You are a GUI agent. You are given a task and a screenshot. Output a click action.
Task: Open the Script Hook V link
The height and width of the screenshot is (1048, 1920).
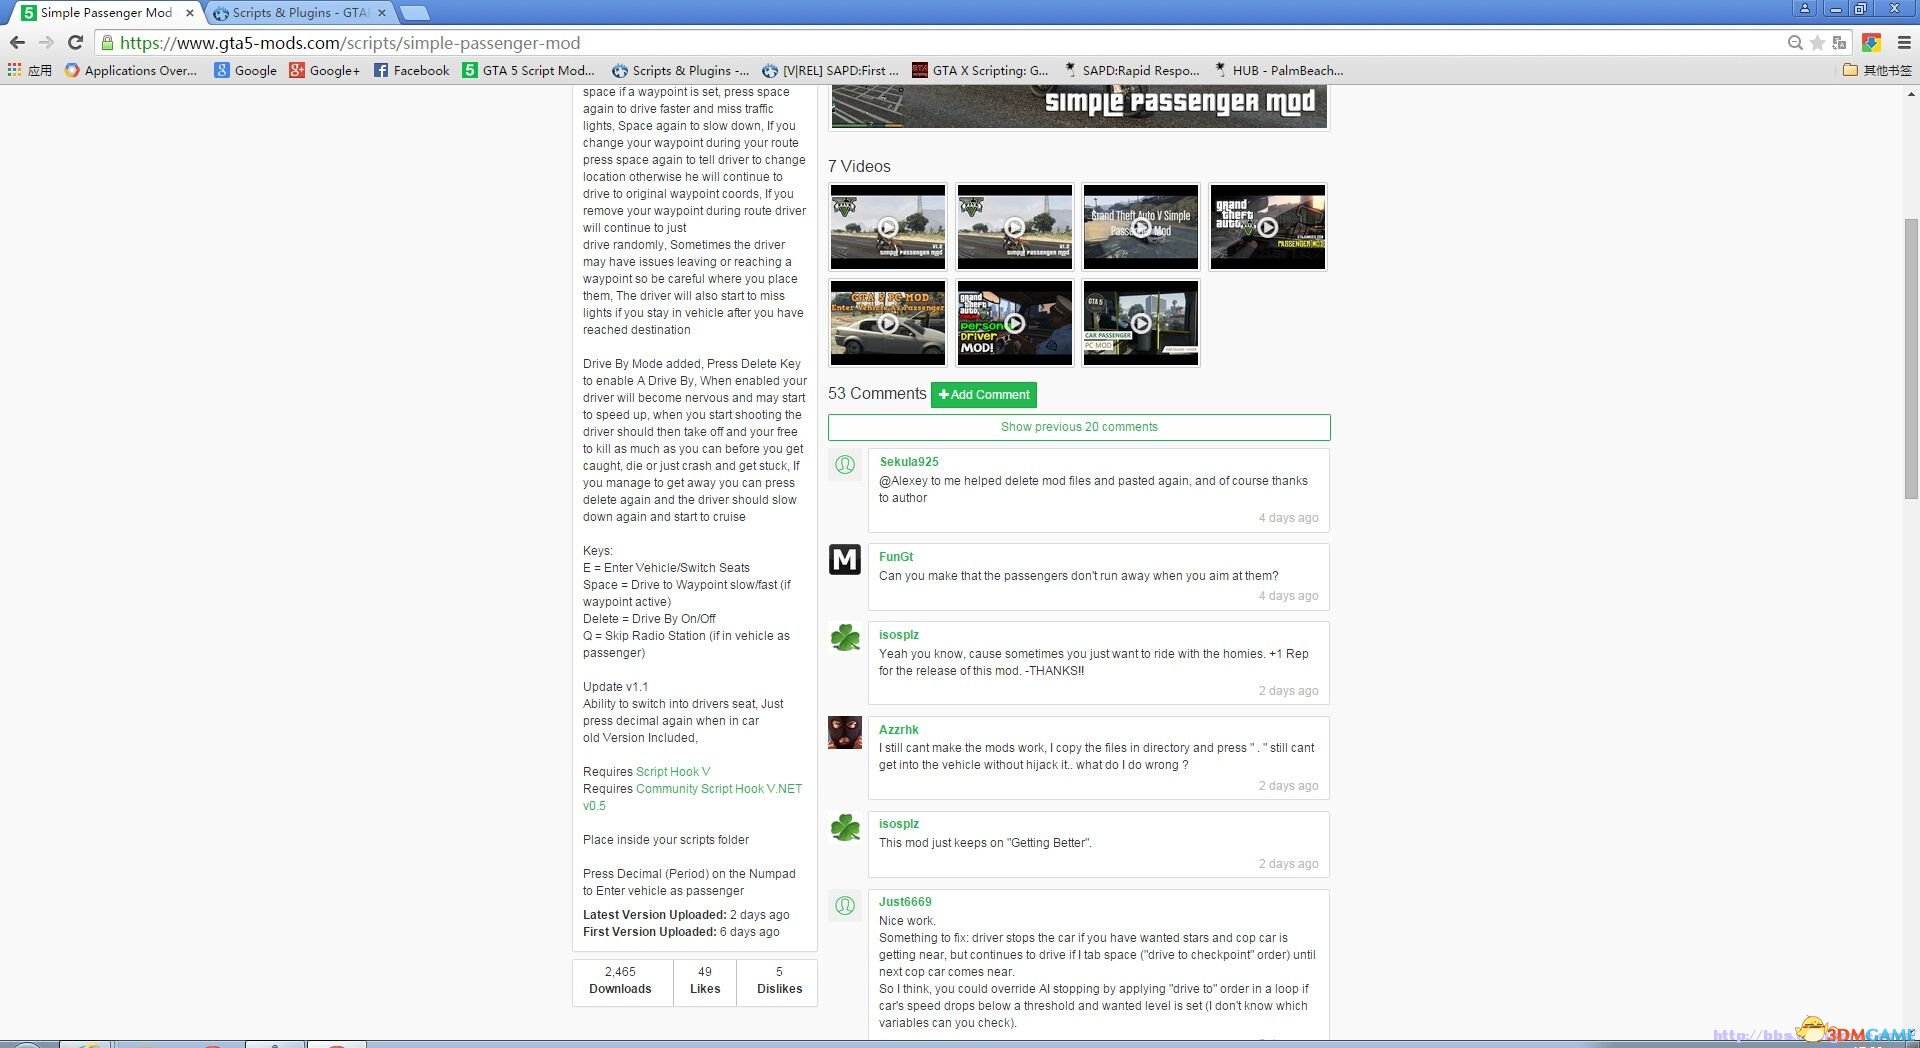[673, 772]
